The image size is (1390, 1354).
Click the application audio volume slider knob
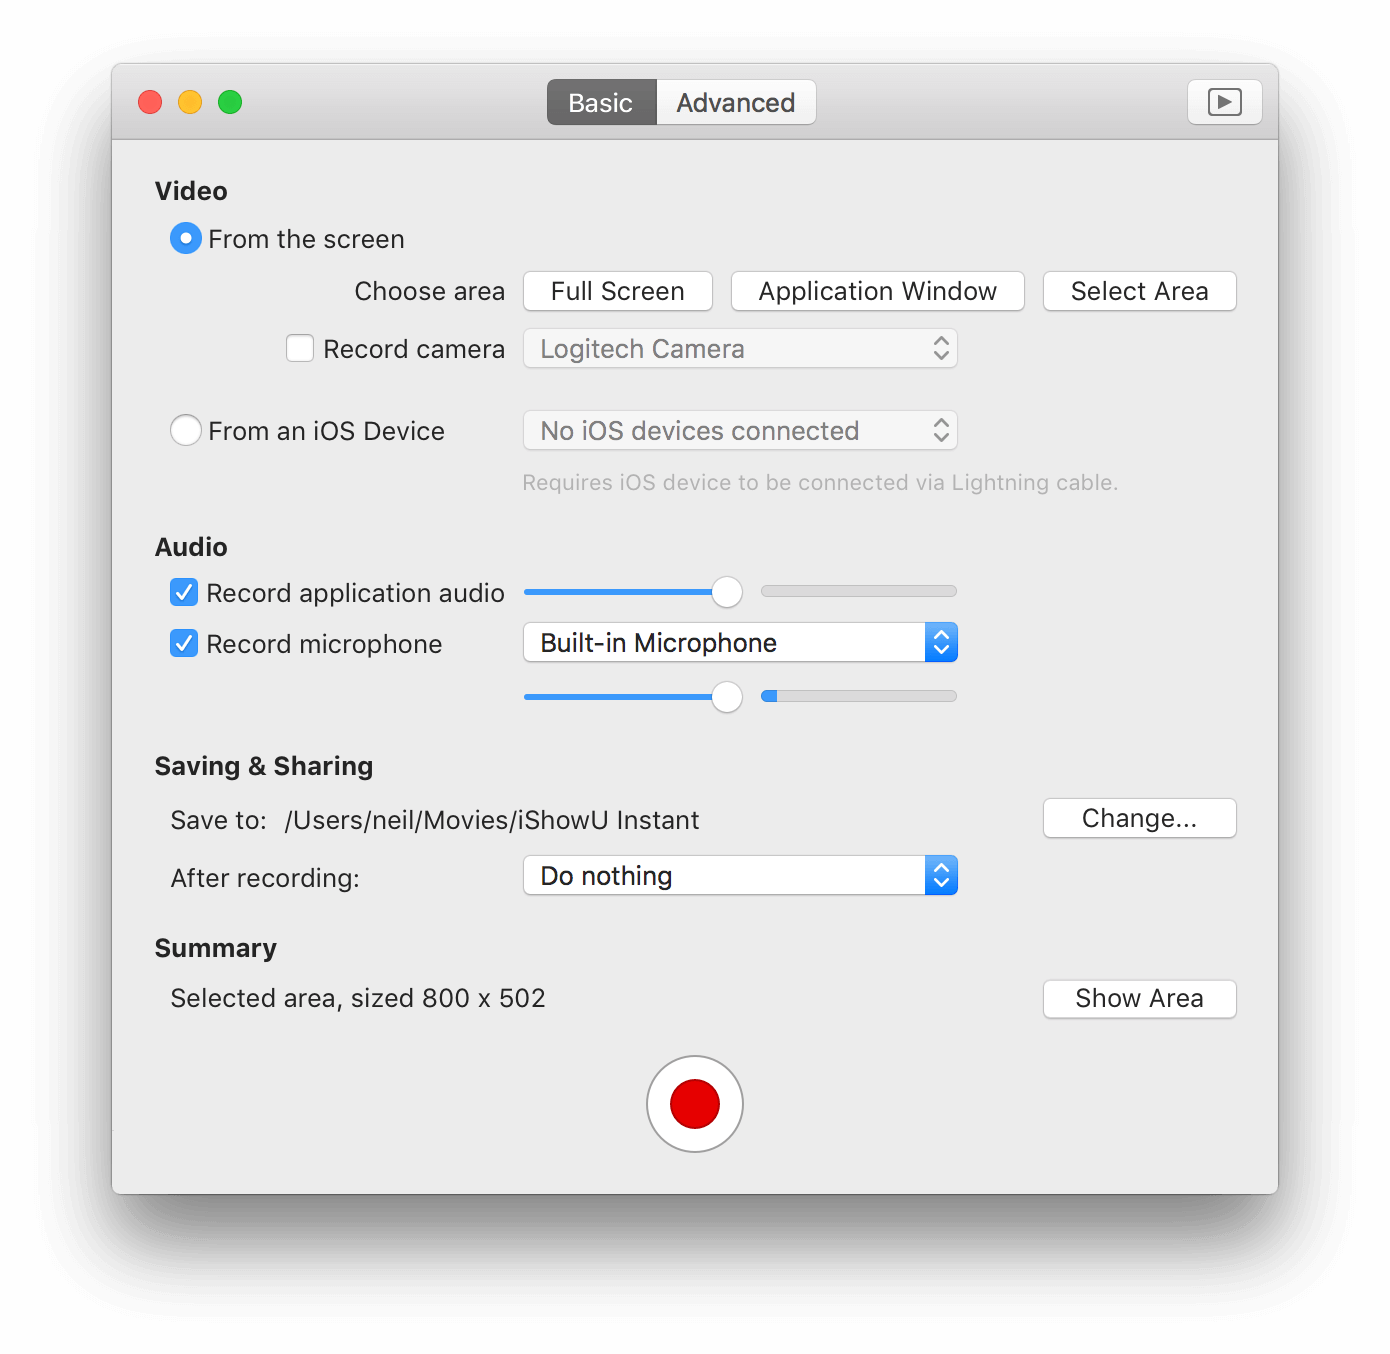tap(727, 592)
